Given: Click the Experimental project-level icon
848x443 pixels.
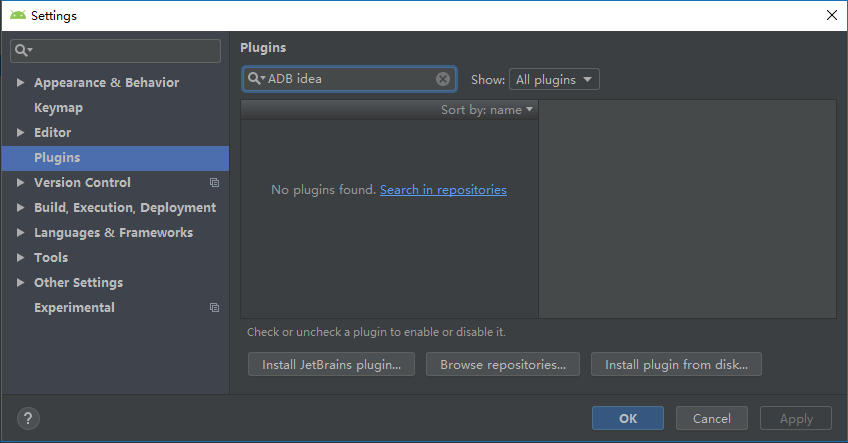Looking at the screenshot, I should 214,308.
